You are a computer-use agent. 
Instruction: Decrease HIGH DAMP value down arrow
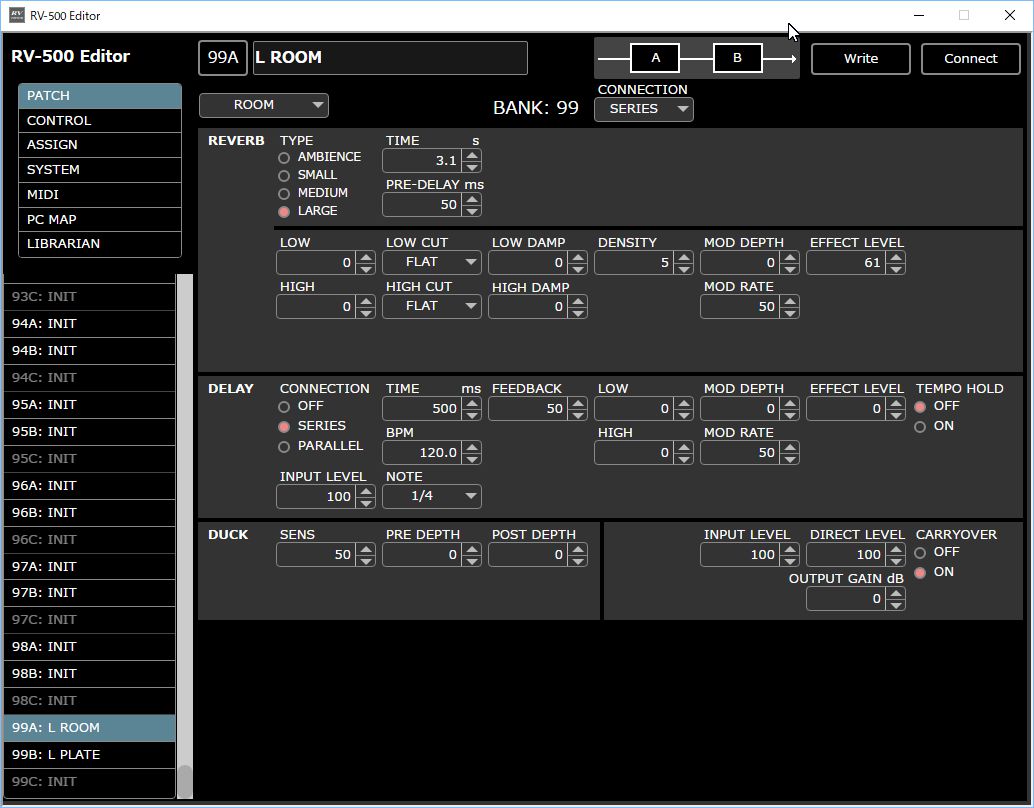coord(578,312)
